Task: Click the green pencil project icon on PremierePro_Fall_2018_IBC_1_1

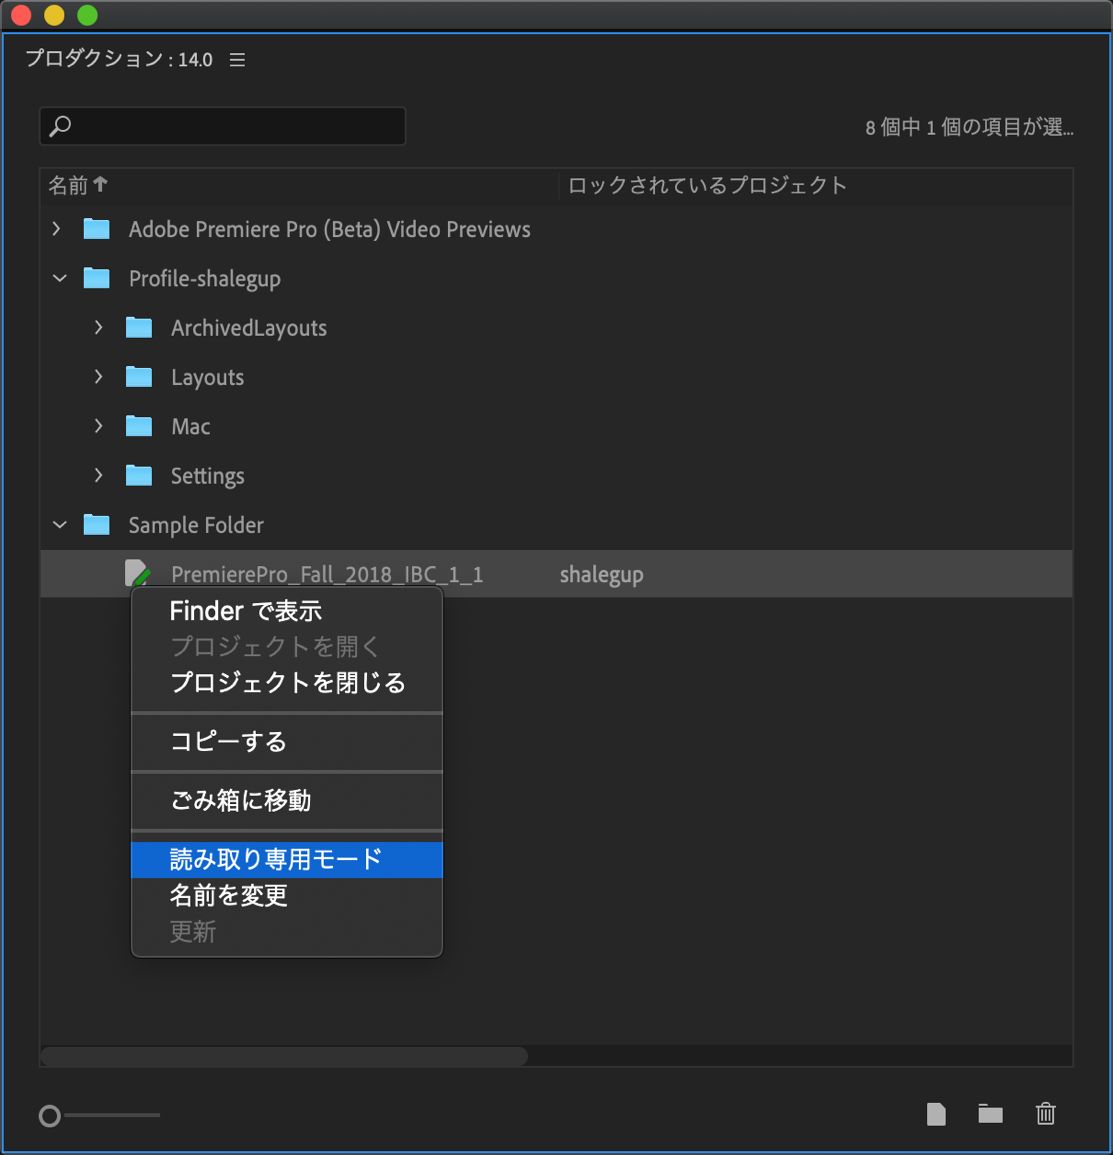Action: [138, 573]
